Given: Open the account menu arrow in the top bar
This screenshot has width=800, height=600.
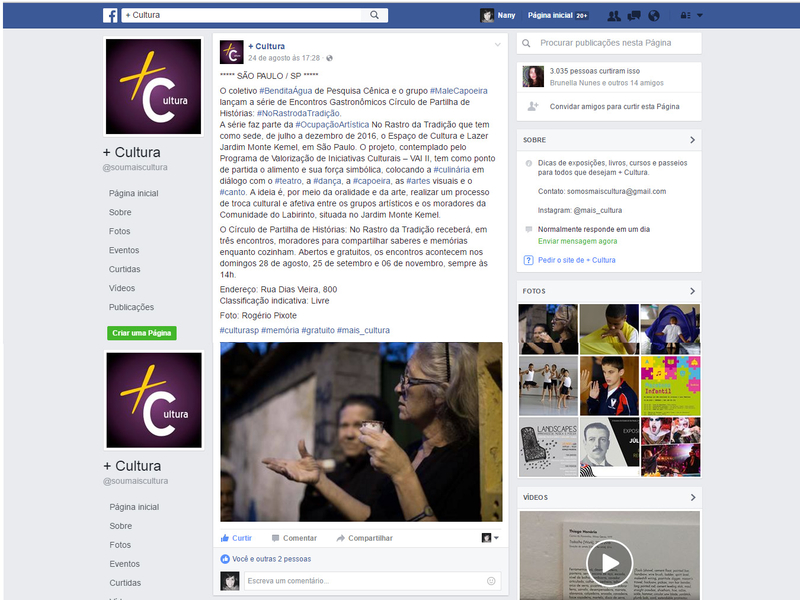Looking at the screenshot, I should pos(700,16).
